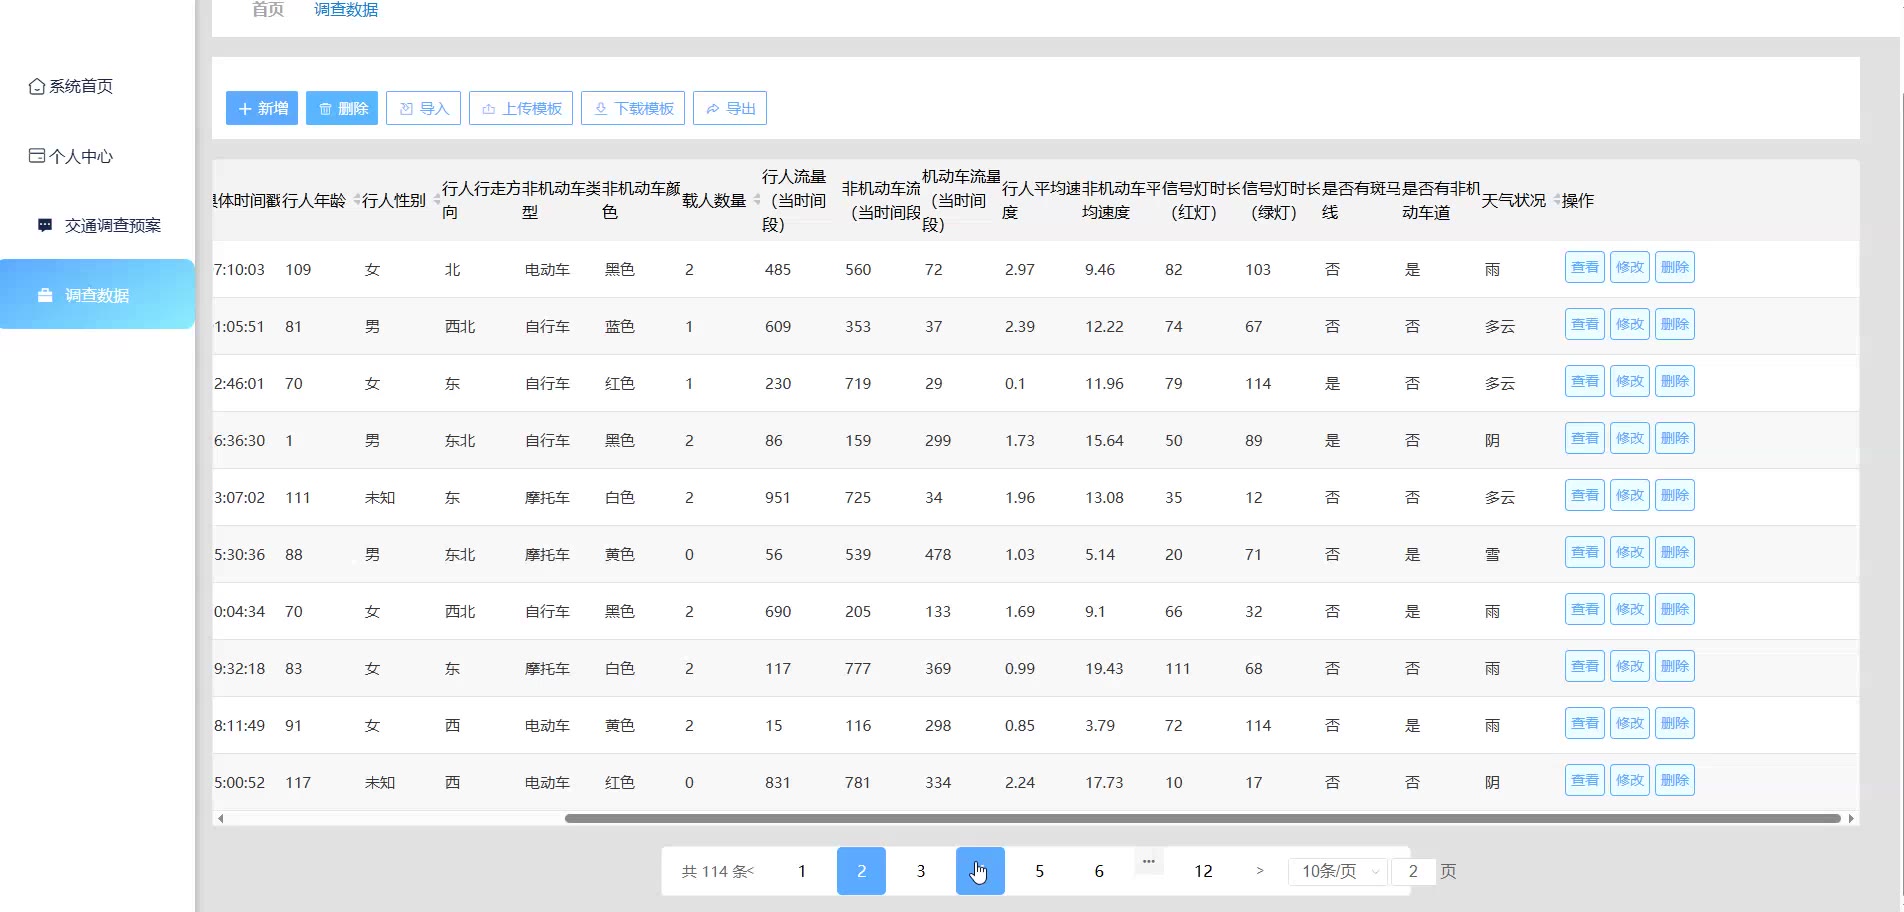Switch to the 首页 breadcrumb tab
The image size is (1904, 912).
click(x=268, y=10)
